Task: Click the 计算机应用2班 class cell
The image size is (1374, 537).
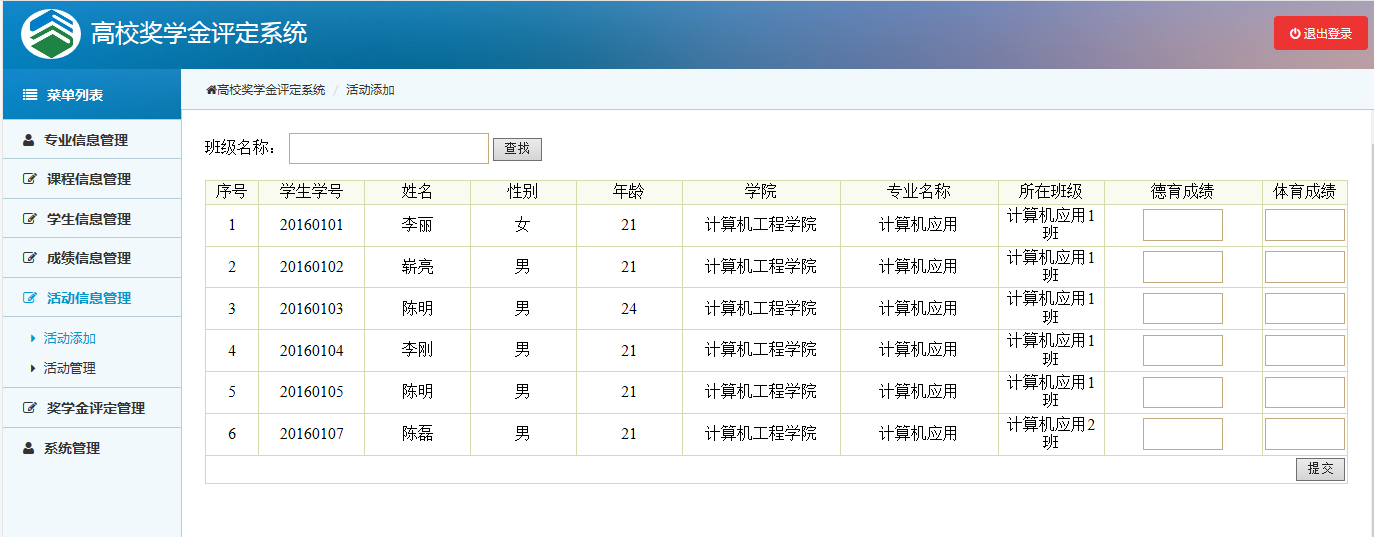Action: click(1051, 434)
